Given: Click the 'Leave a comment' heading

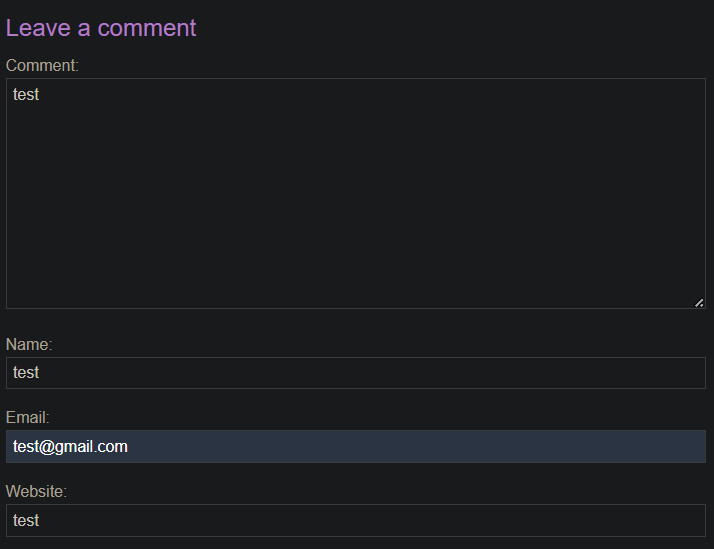Looking at the screenshot, I should [101, 28].
